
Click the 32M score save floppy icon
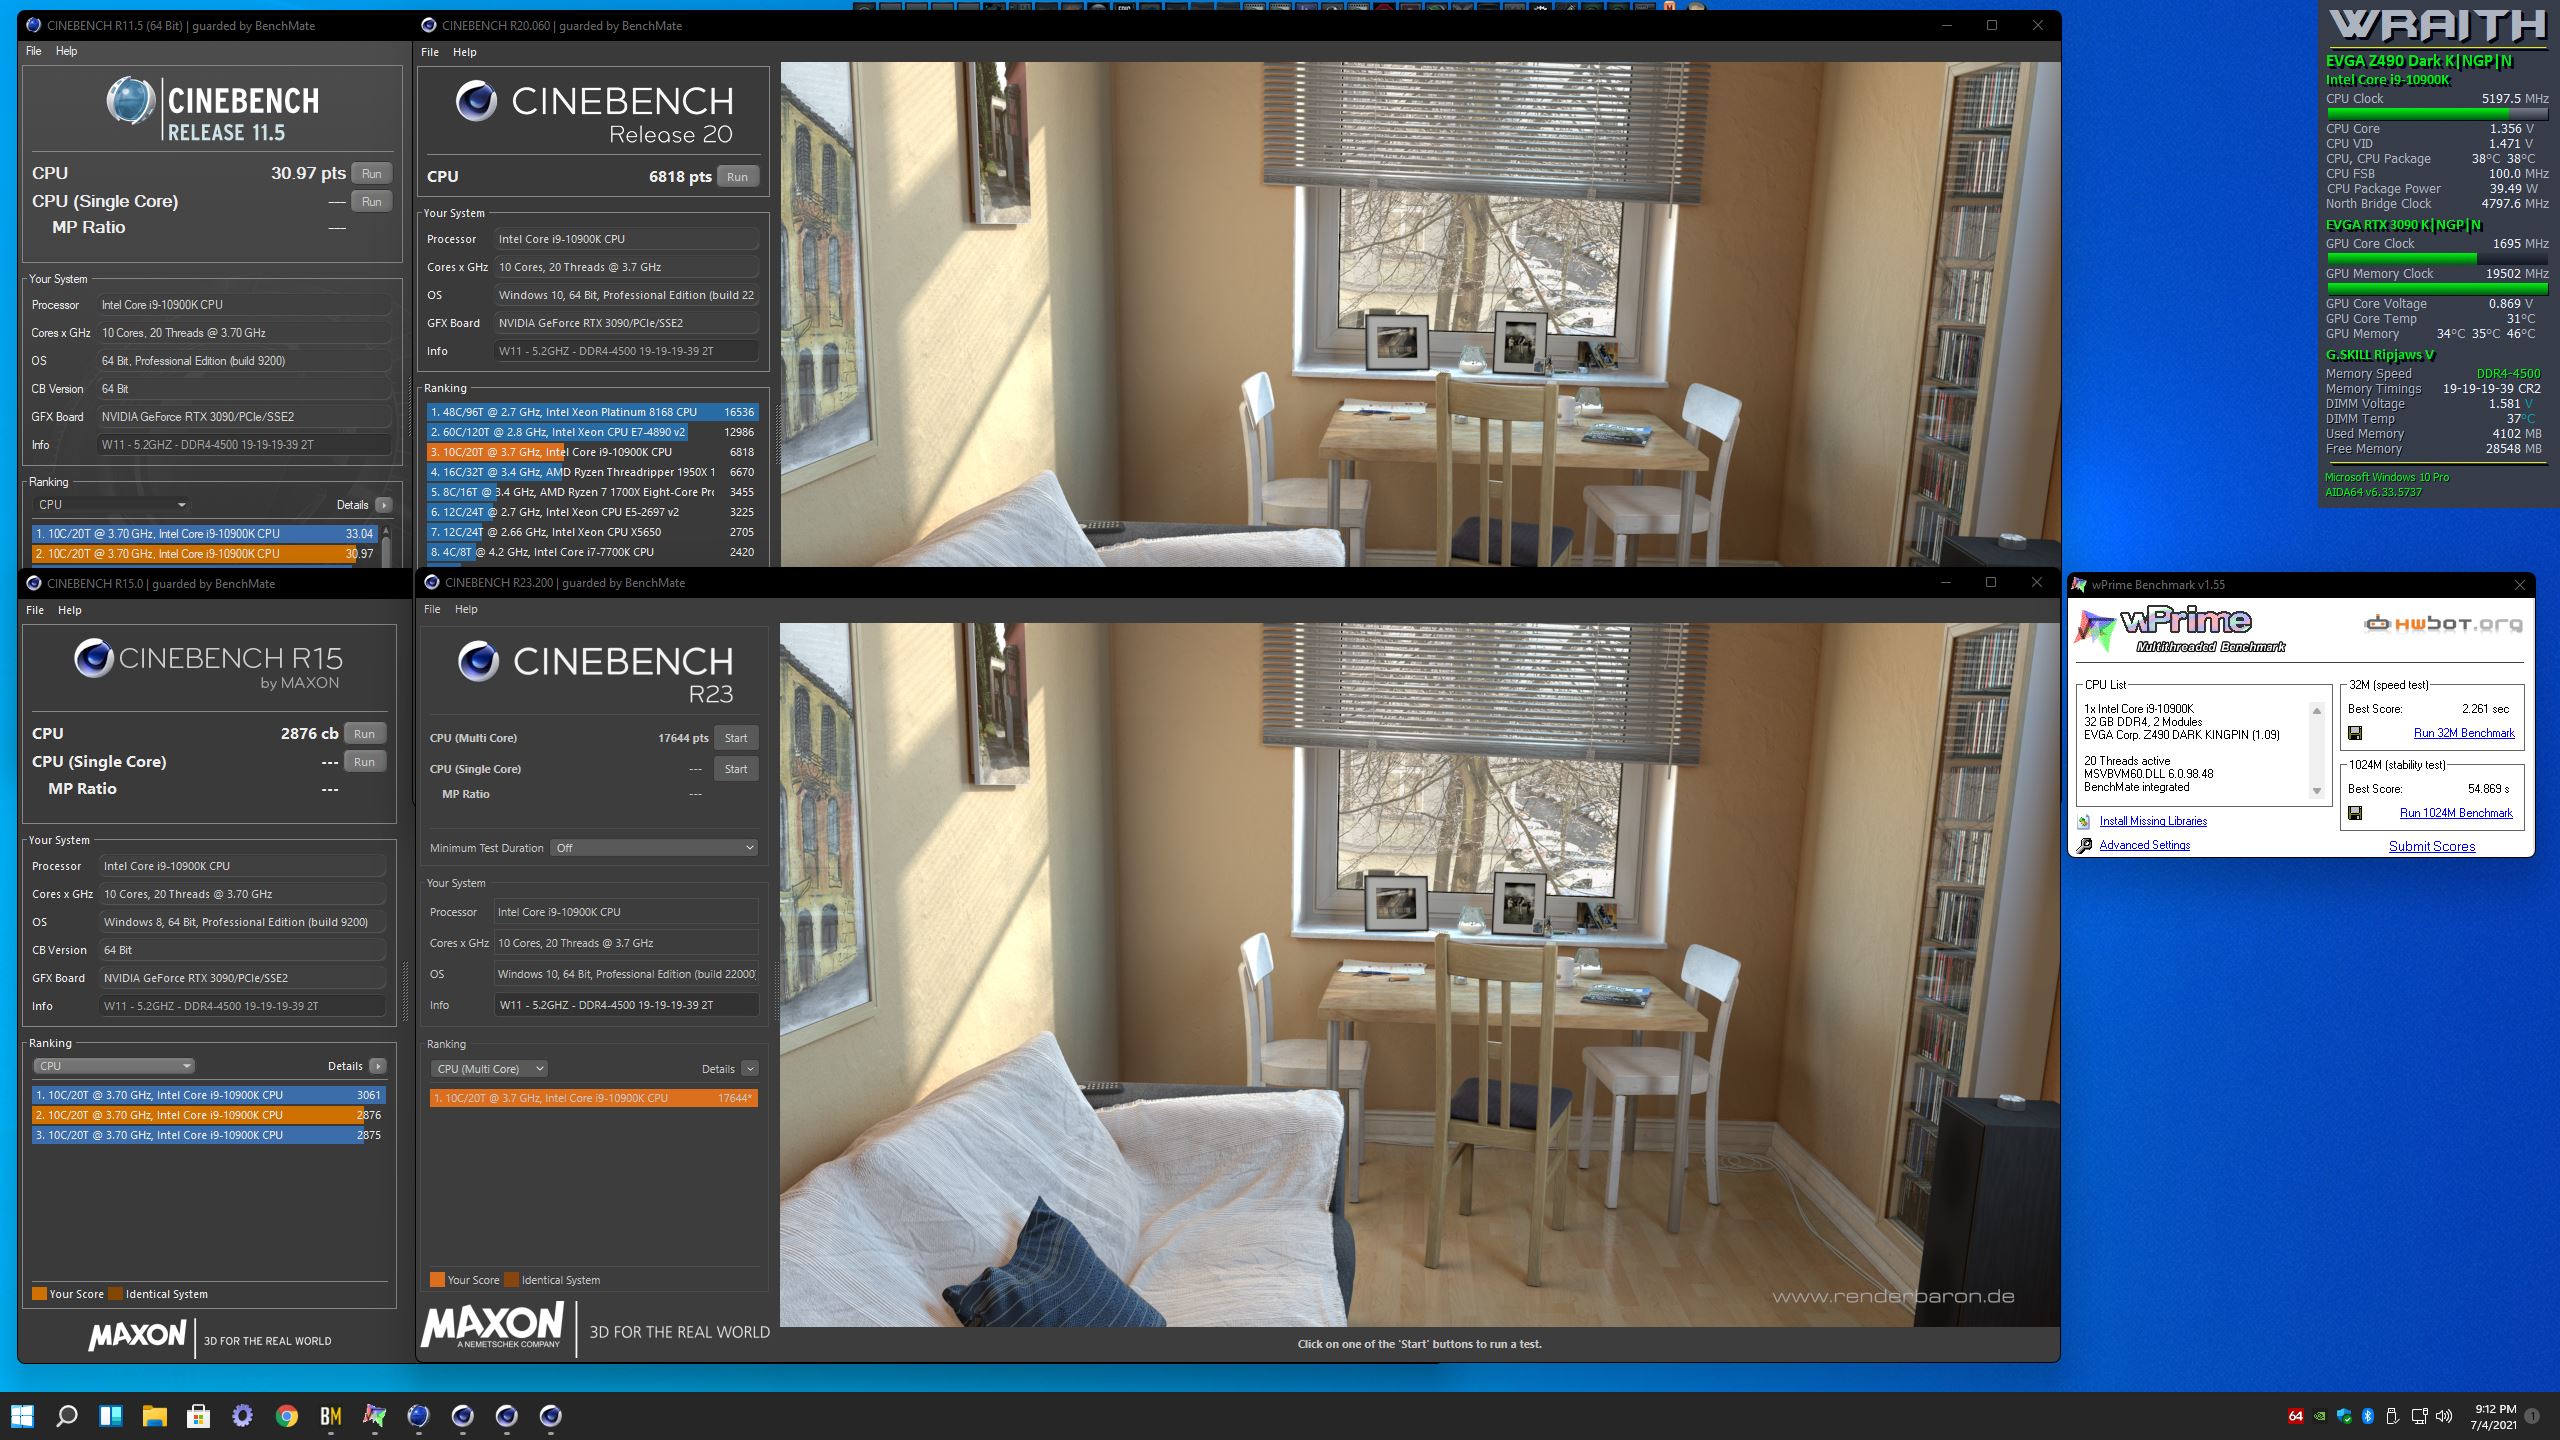point(2355,733)
